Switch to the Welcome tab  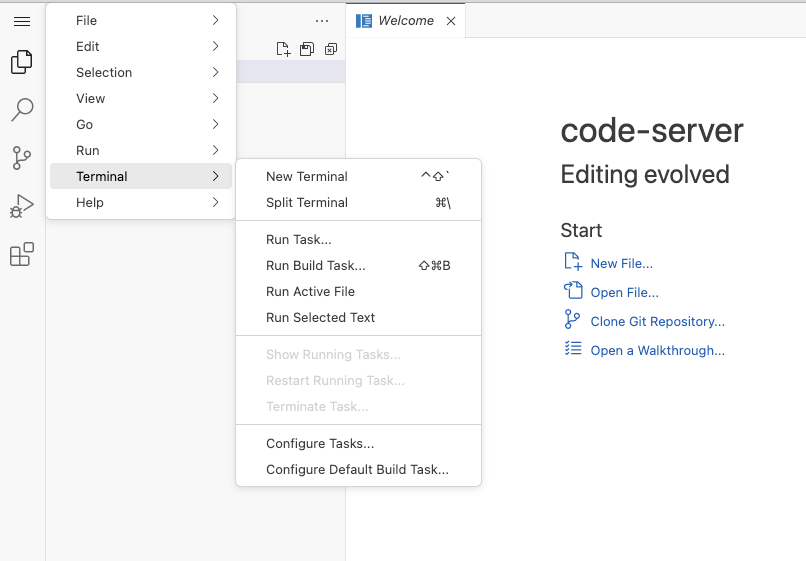(x=406, y=21)
